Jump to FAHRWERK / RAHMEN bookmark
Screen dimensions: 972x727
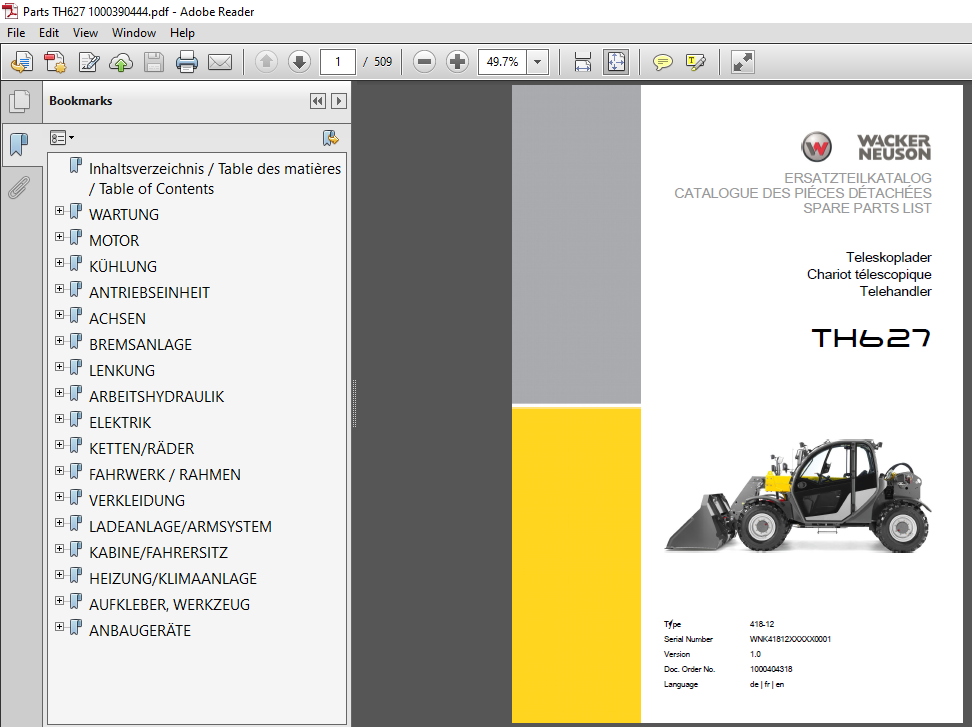pos(165,475)
